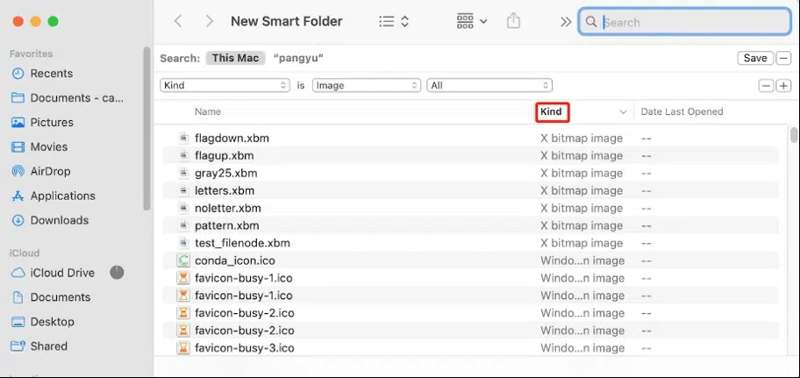Open the Kind criteria attribute popup

pyautogui.click(x=226, y=86)
